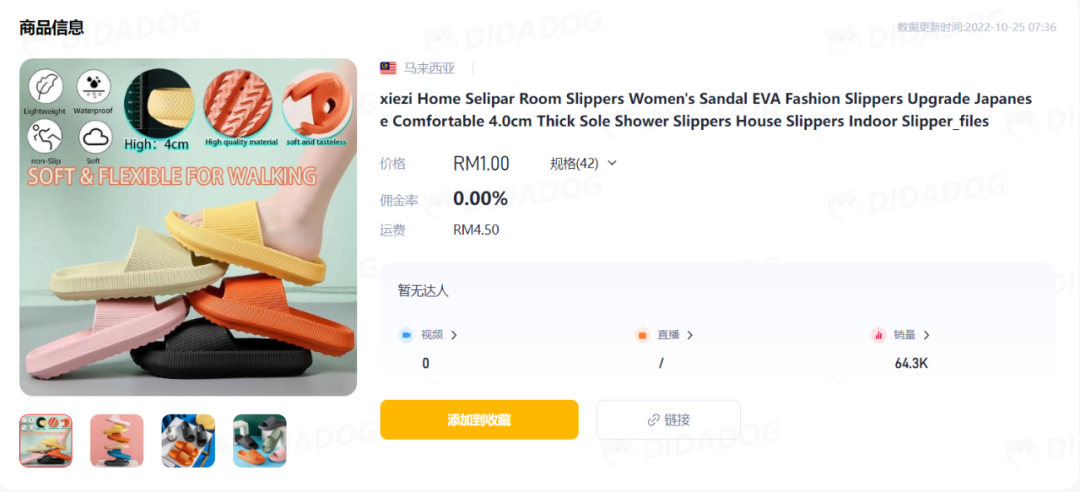
Task: Select the third thumbnail with orange slippers
Action: 188,441
